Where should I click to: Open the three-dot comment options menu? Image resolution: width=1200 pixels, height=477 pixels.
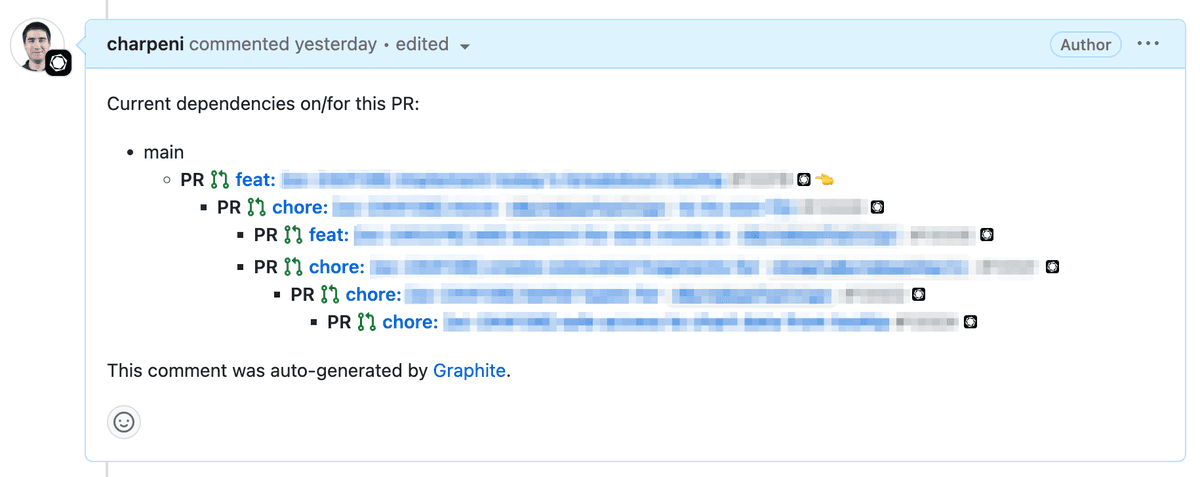[1148, 44]
